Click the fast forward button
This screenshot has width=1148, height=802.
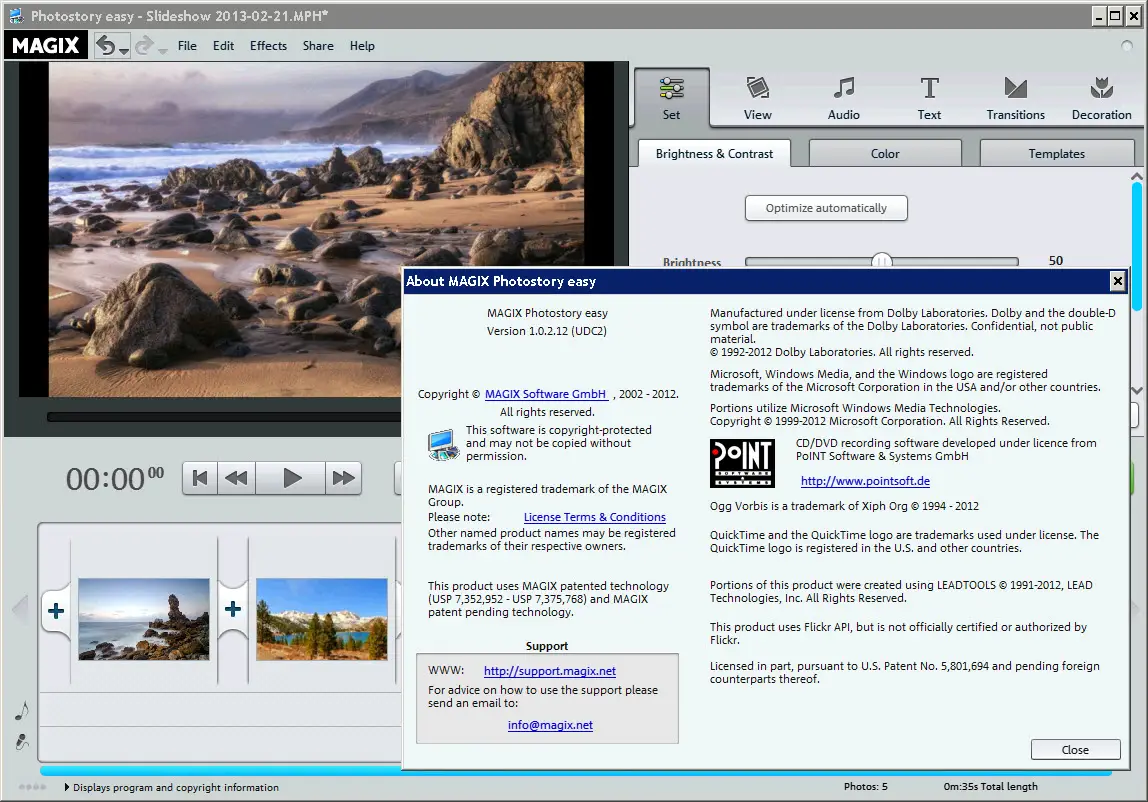[x=343, y=478]
